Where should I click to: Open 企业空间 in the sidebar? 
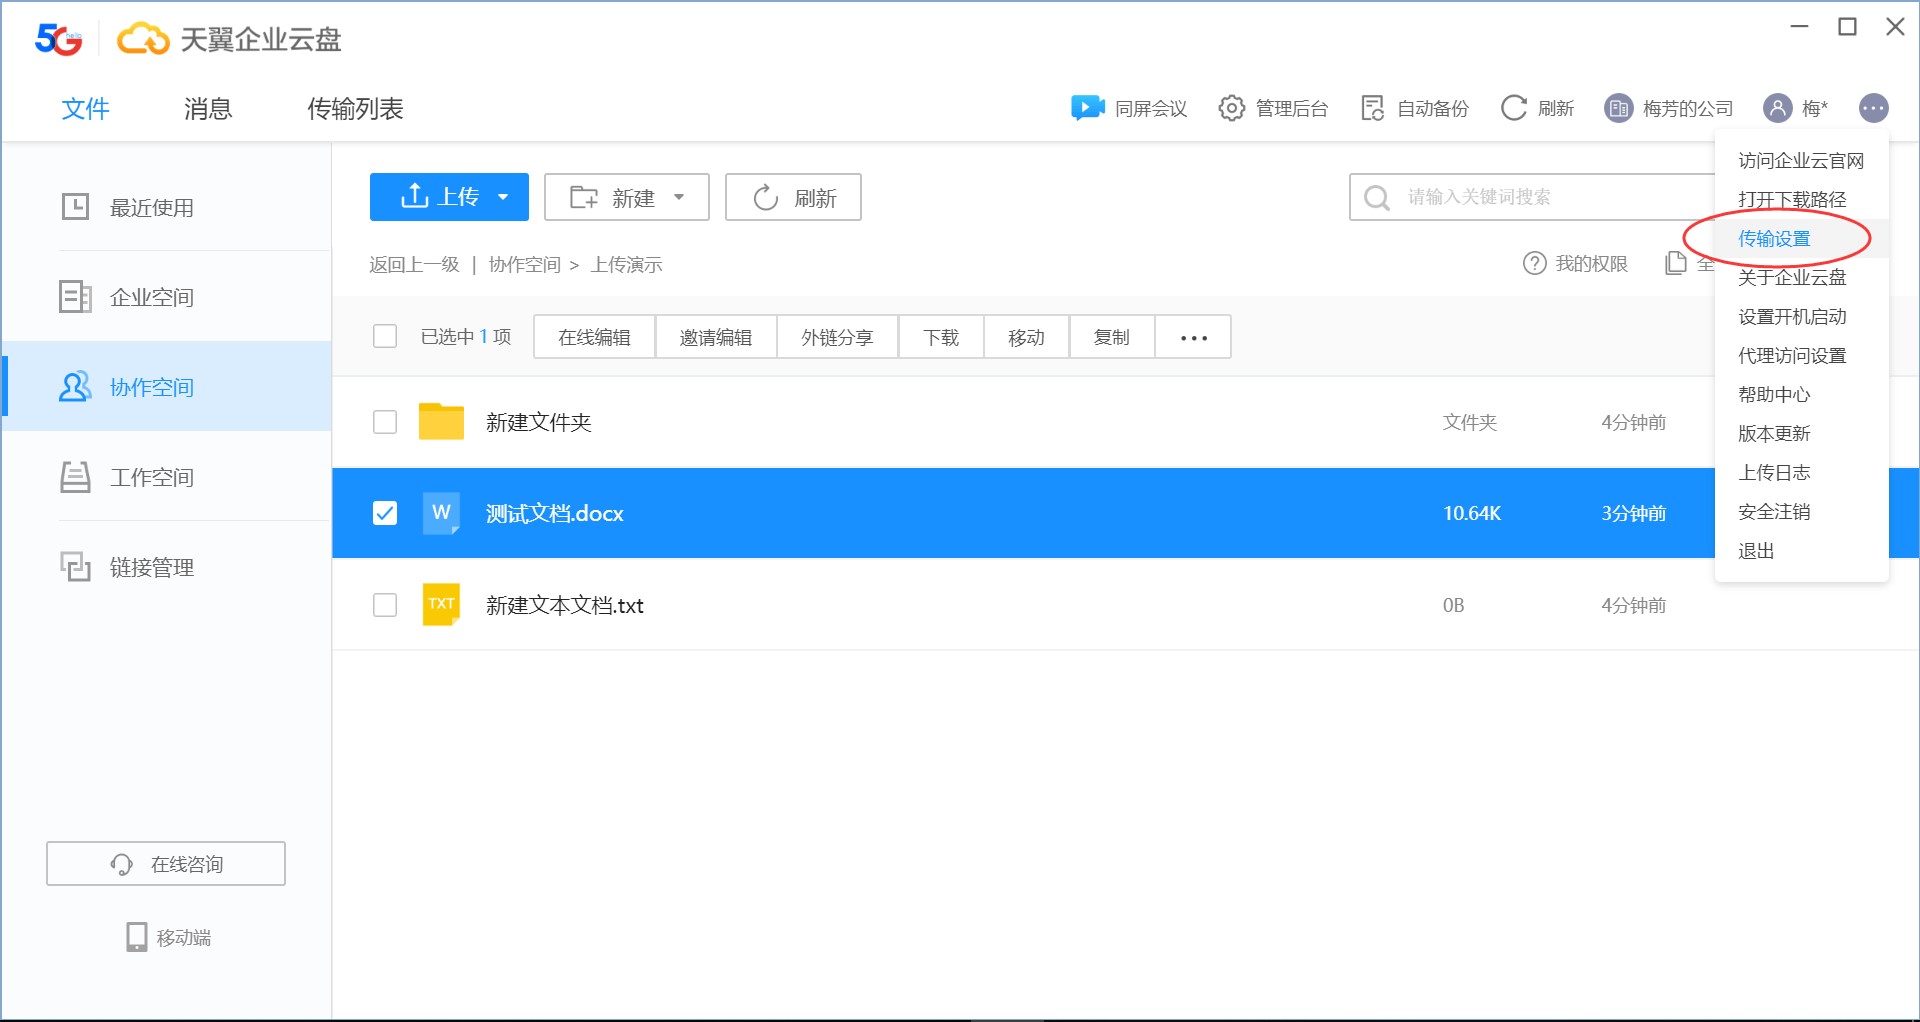point(152,297)
